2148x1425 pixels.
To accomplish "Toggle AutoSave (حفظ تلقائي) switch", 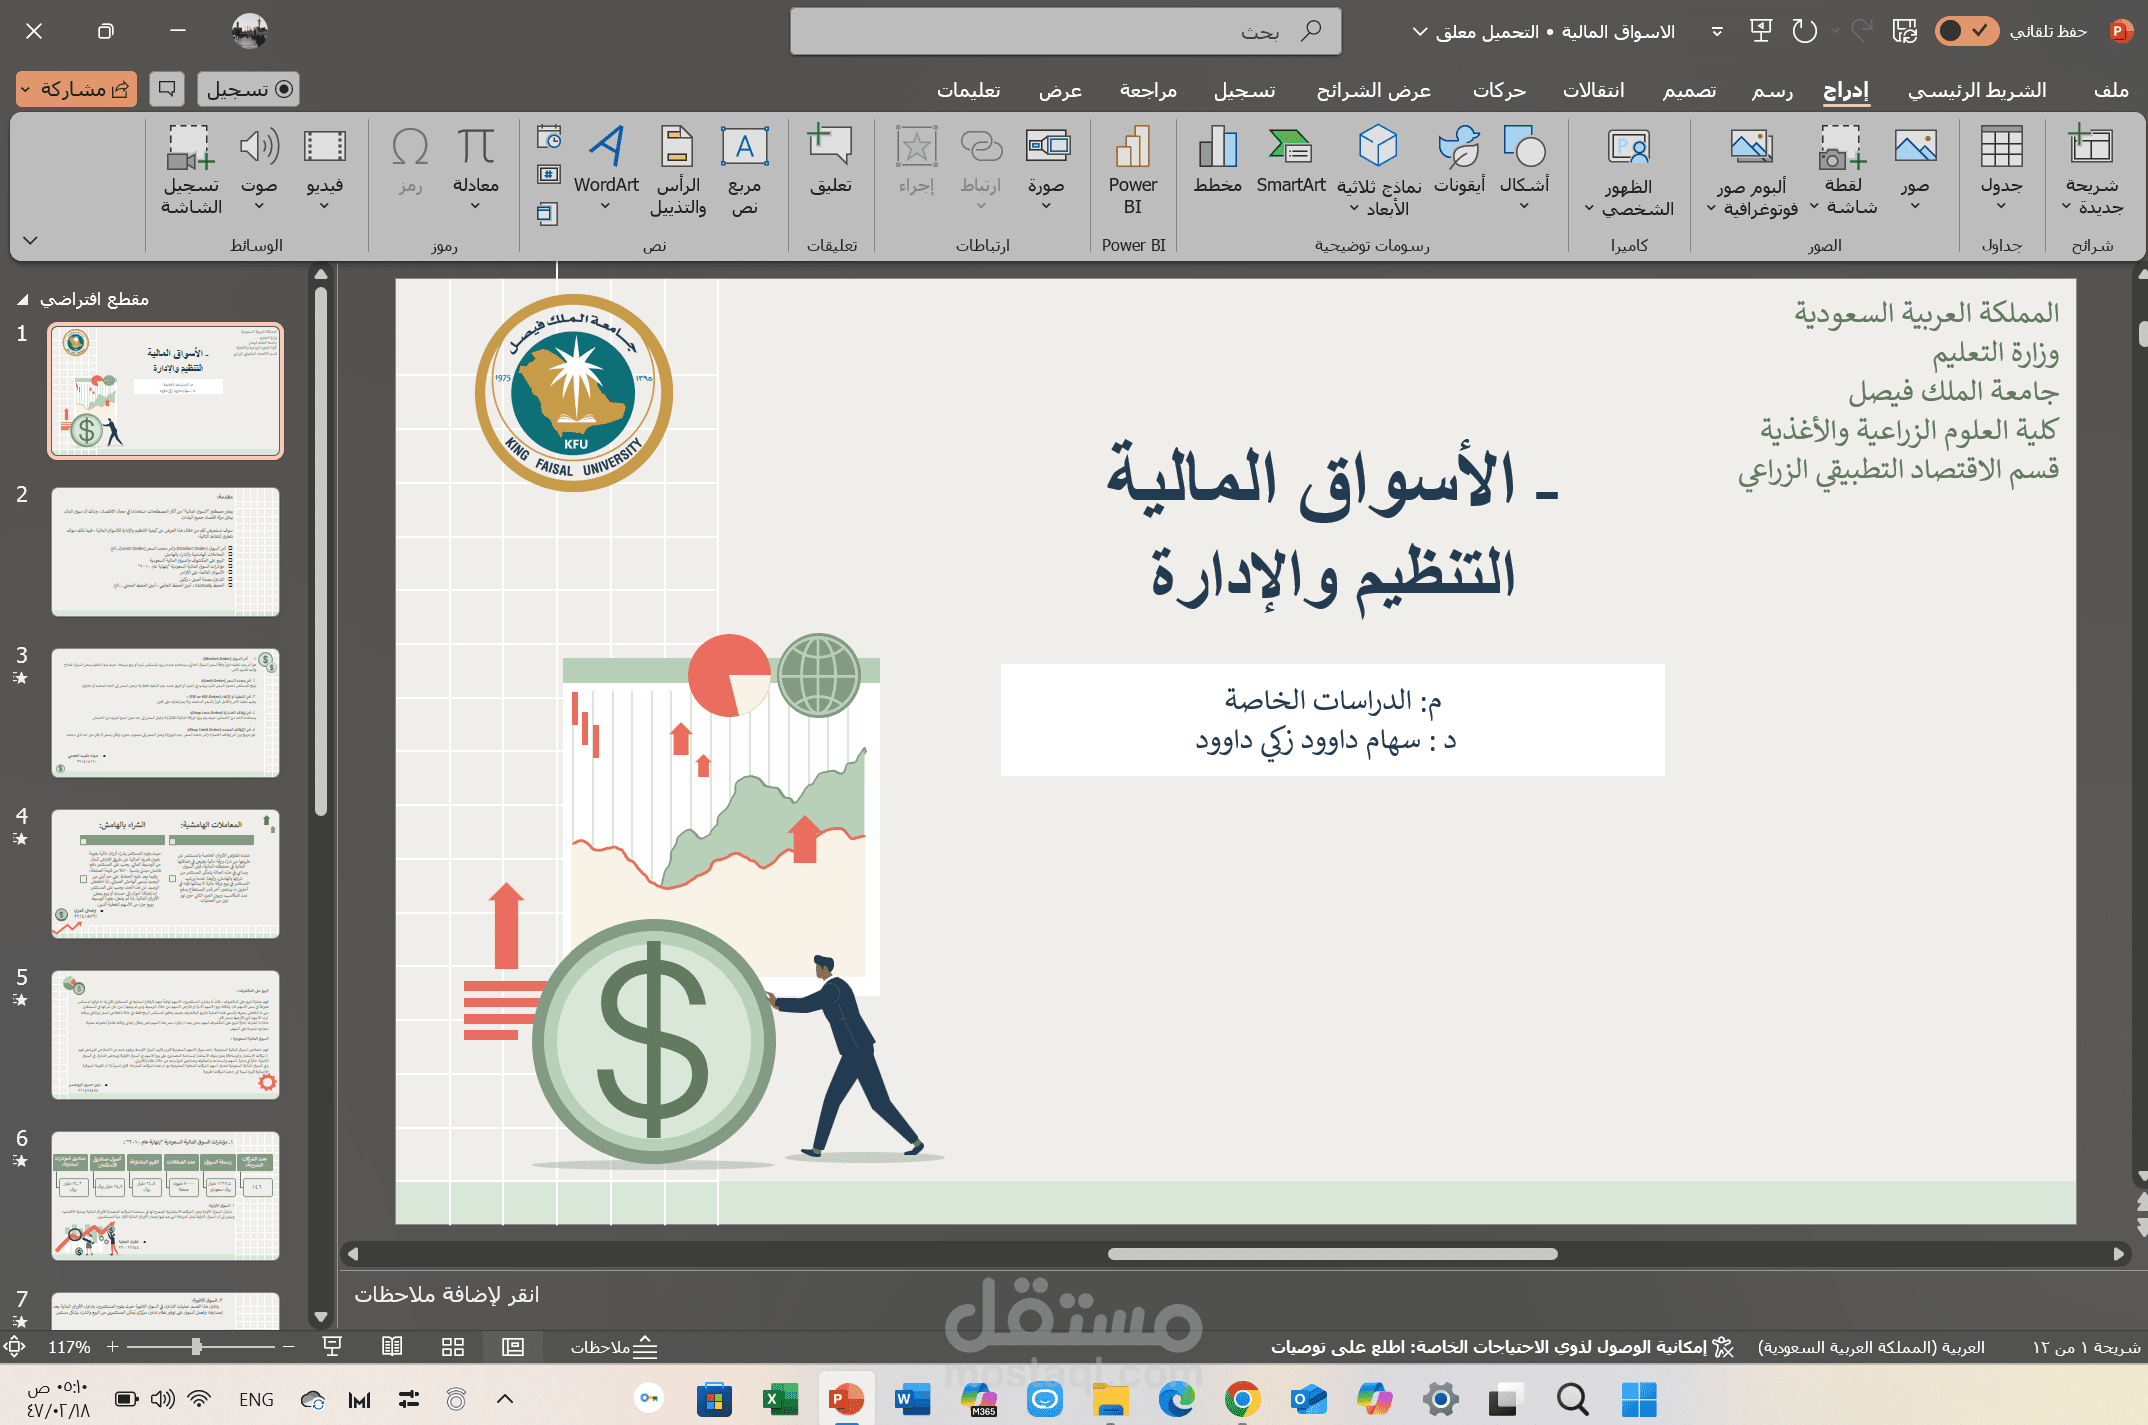I will click(1966, 31).
